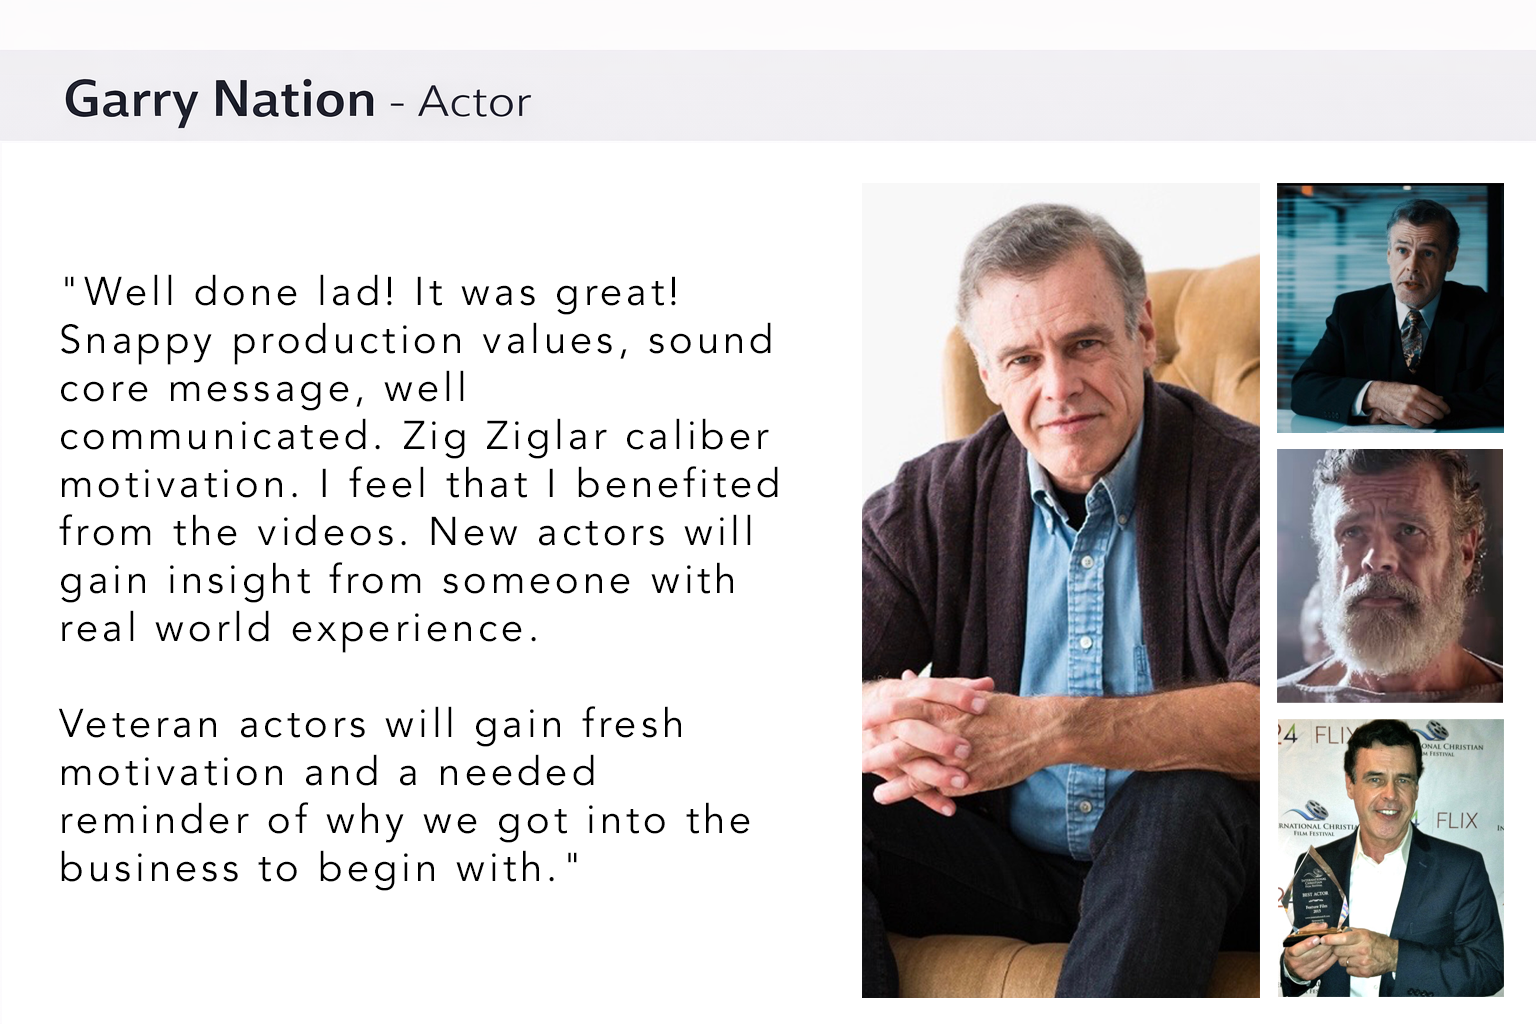Open the top thumbnail with suit and tie
Viewport: 1536px width, 1024px height.
(x=1390, y=307)
